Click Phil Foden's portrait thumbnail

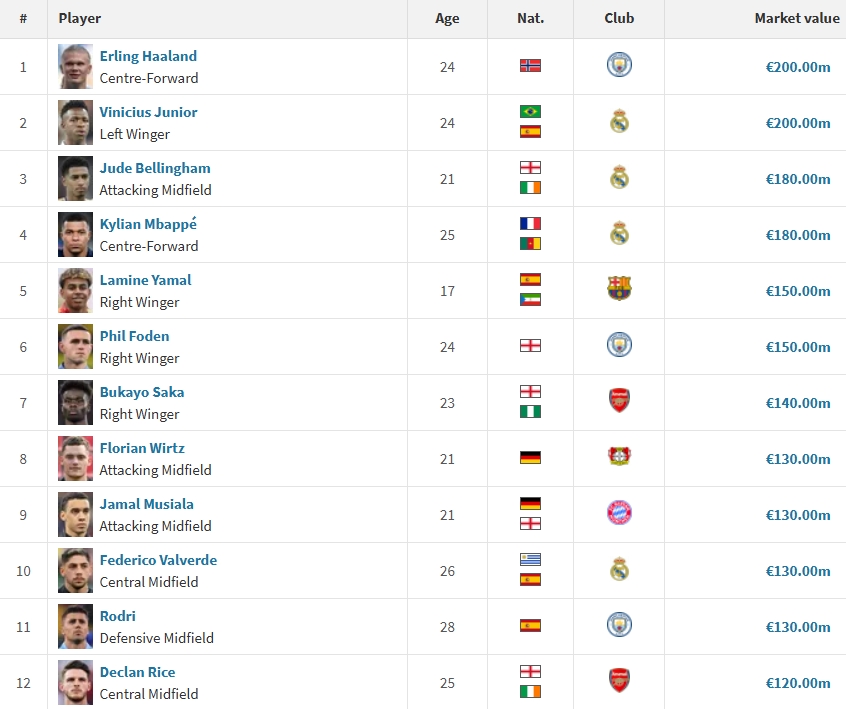pyautogui.click(x=75, y=346)
